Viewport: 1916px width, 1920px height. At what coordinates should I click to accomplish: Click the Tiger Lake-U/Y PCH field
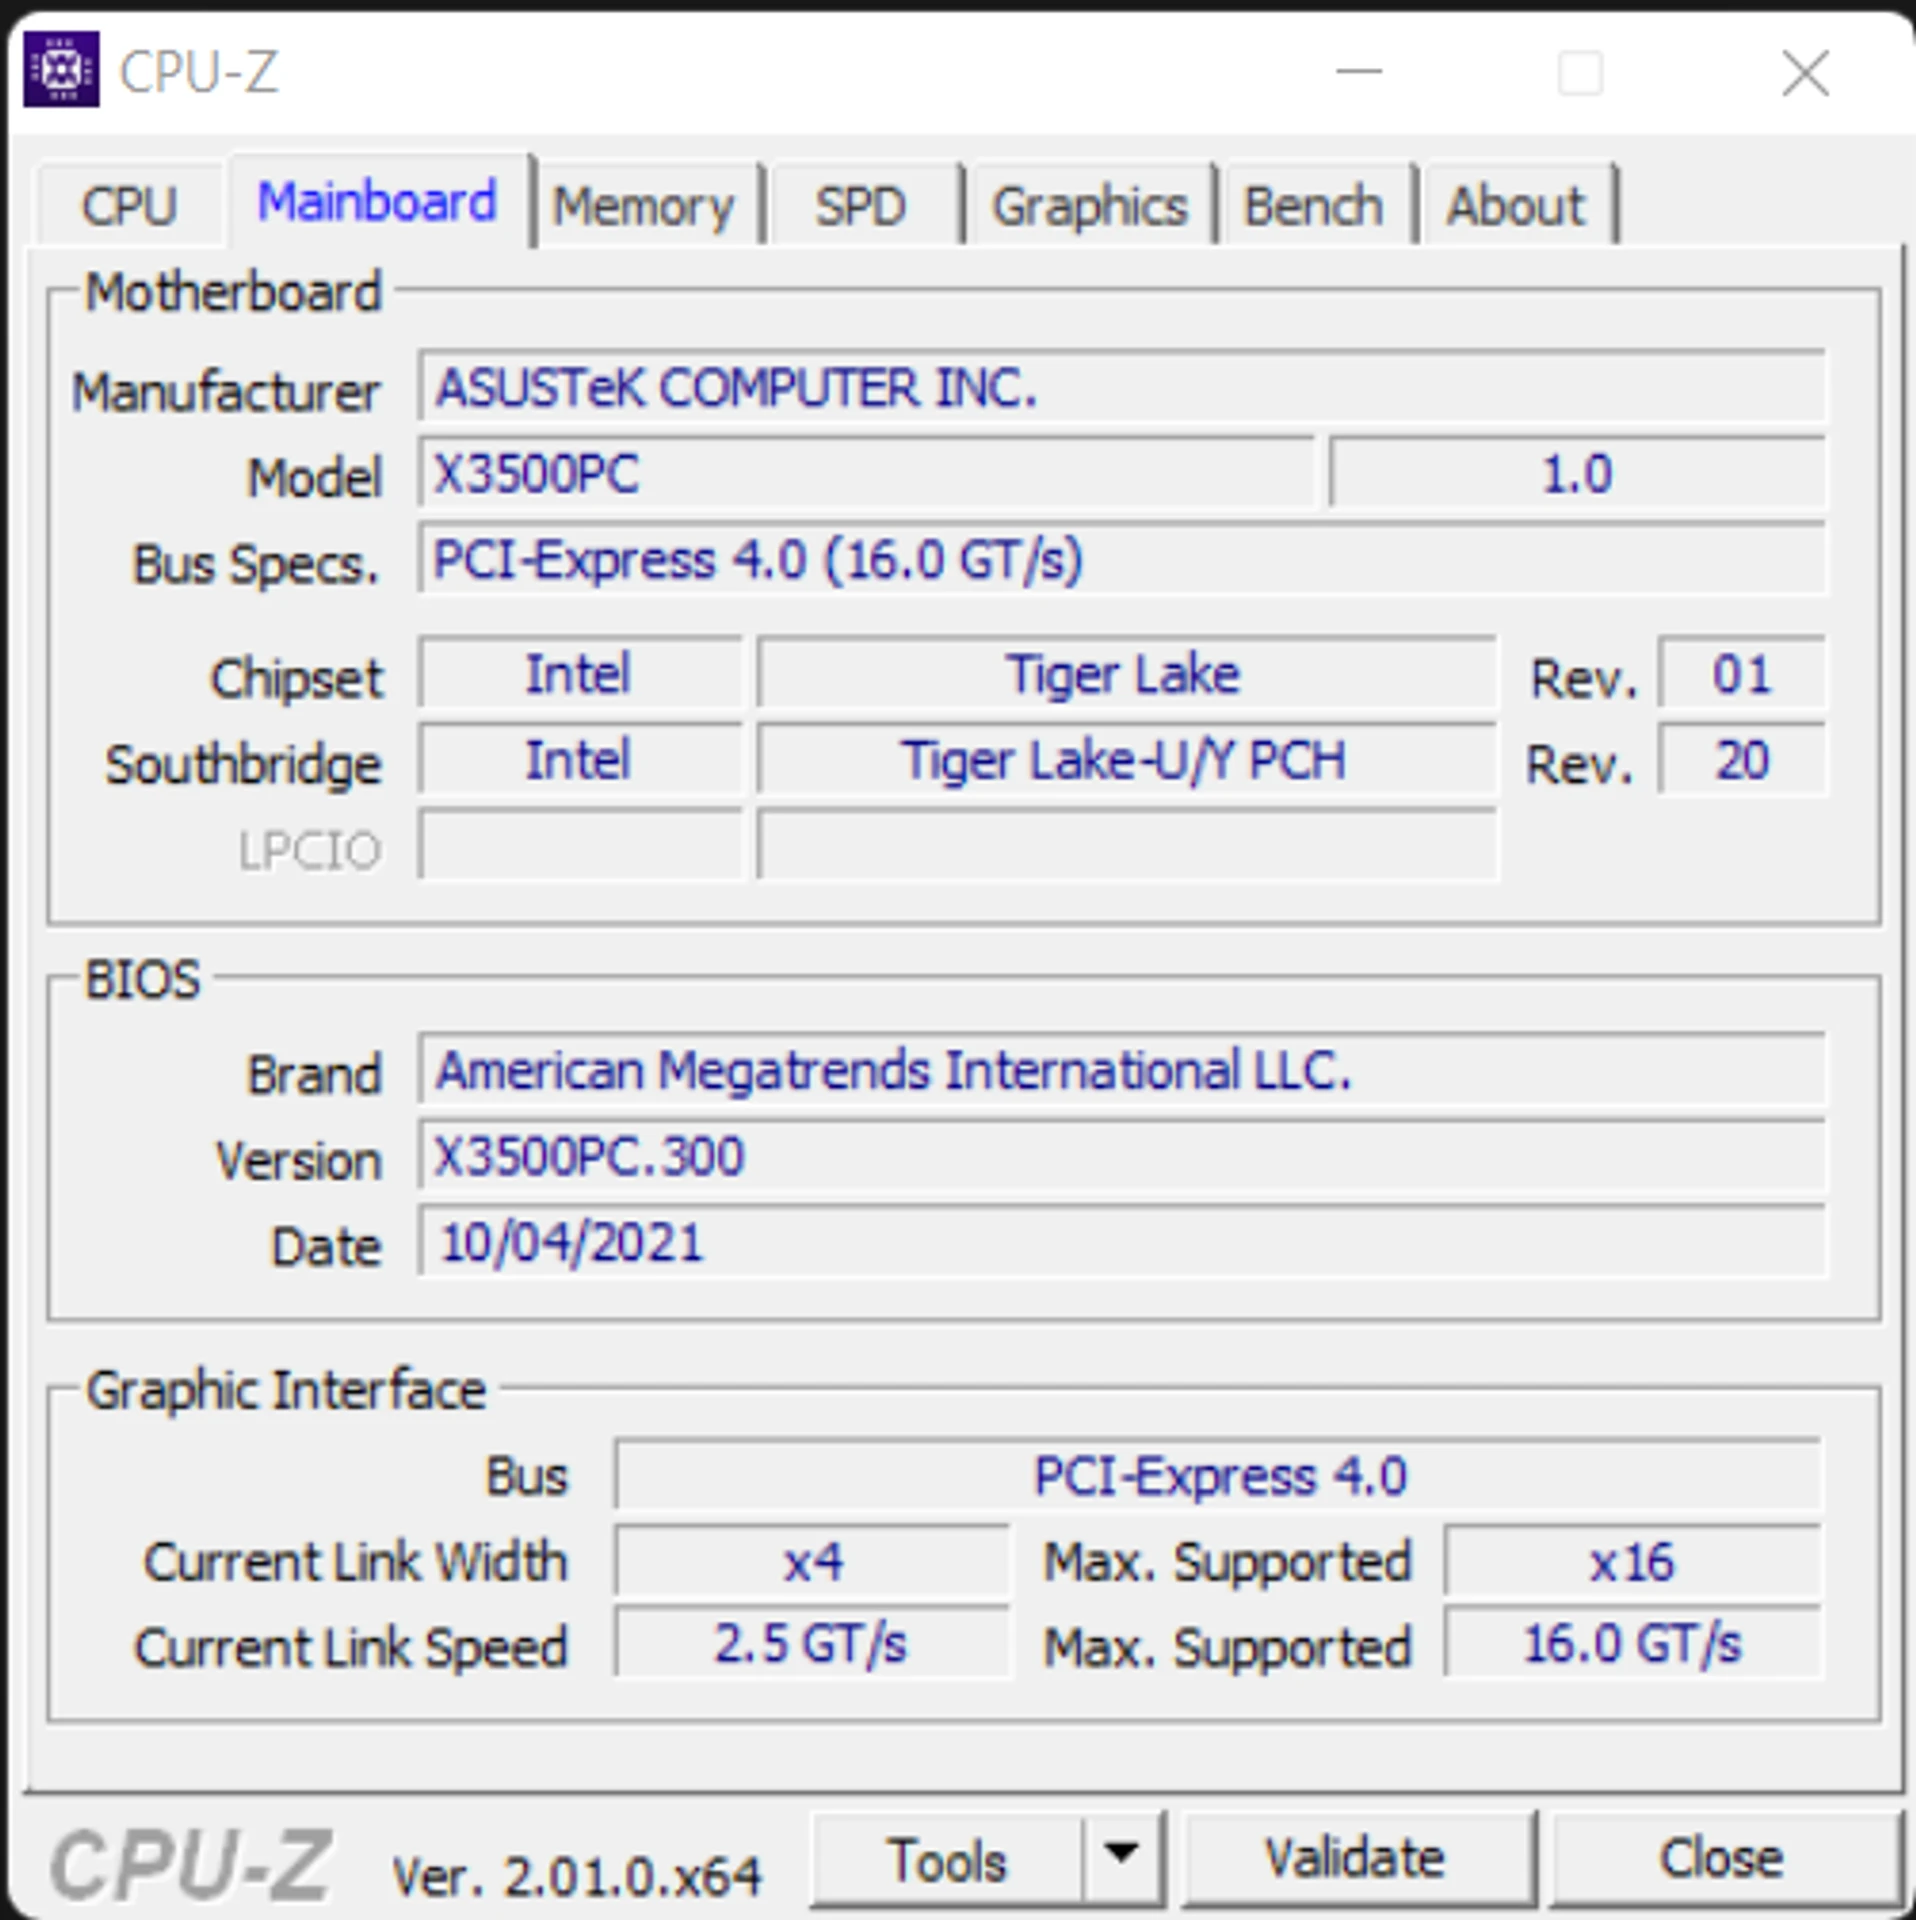(1126, 759)
